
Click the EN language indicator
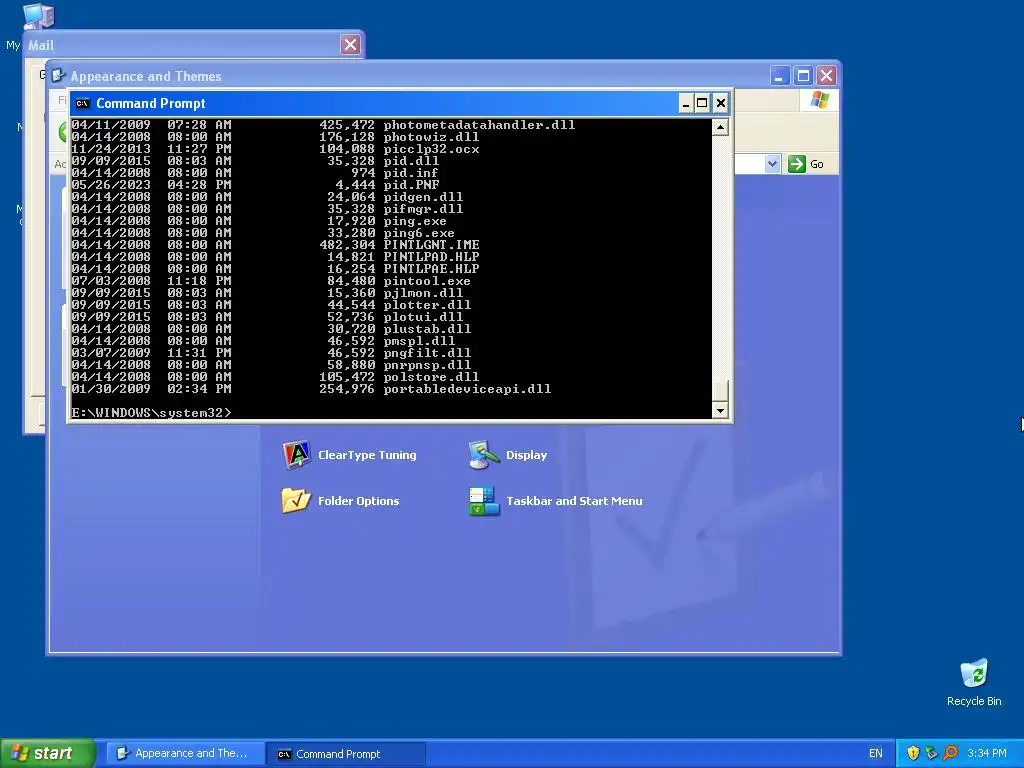875,753
